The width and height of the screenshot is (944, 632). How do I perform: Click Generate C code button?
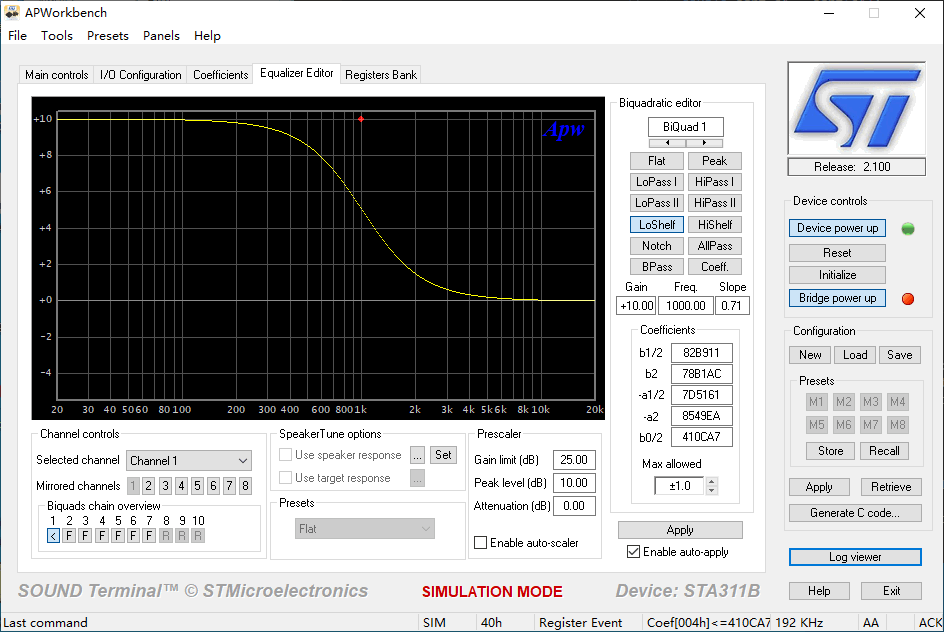(x=855, y=513)
